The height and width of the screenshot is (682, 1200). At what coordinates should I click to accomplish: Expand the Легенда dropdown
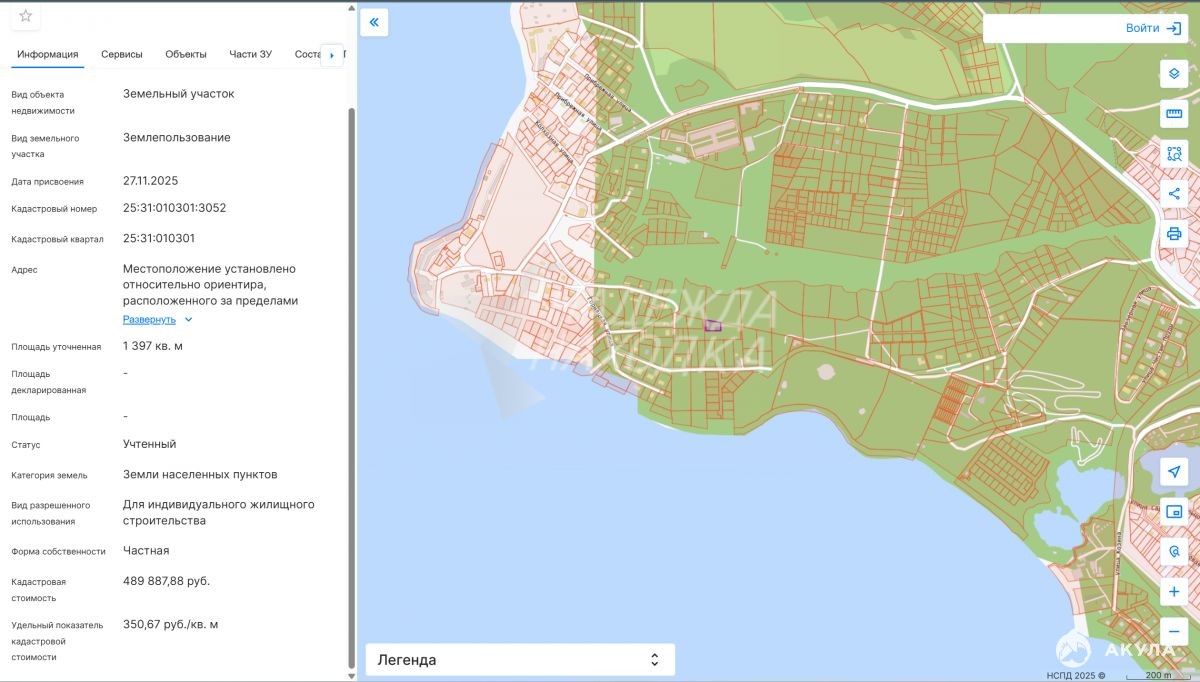coord(520,660)
